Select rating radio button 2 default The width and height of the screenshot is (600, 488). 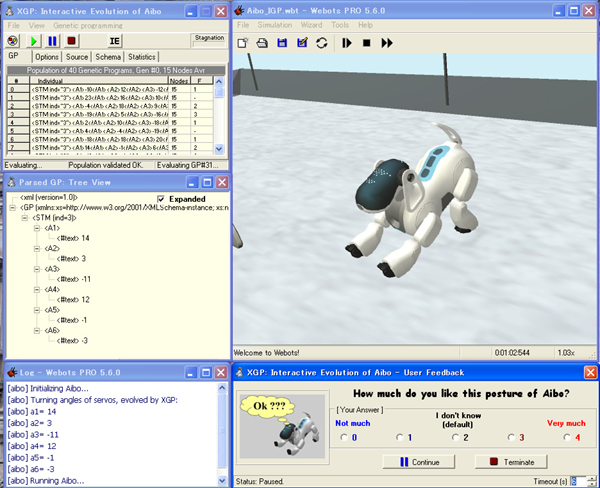455,437
